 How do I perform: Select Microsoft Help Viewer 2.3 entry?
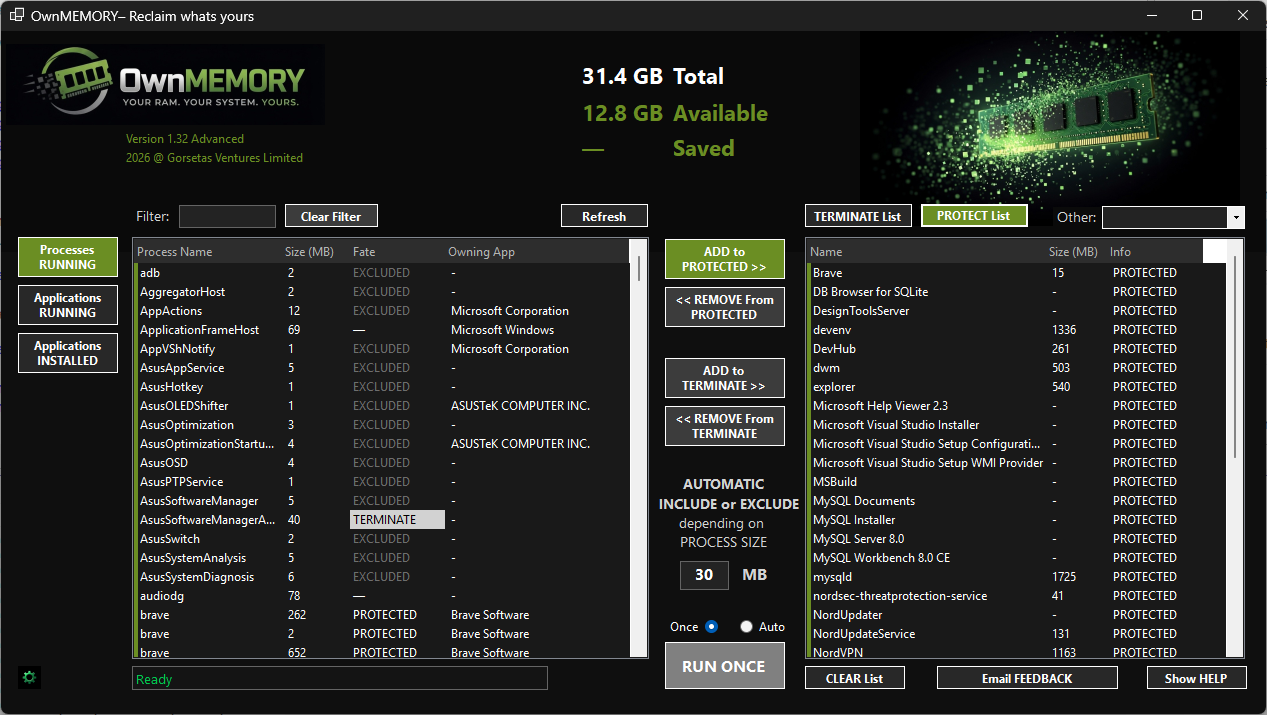point(1016,406)
